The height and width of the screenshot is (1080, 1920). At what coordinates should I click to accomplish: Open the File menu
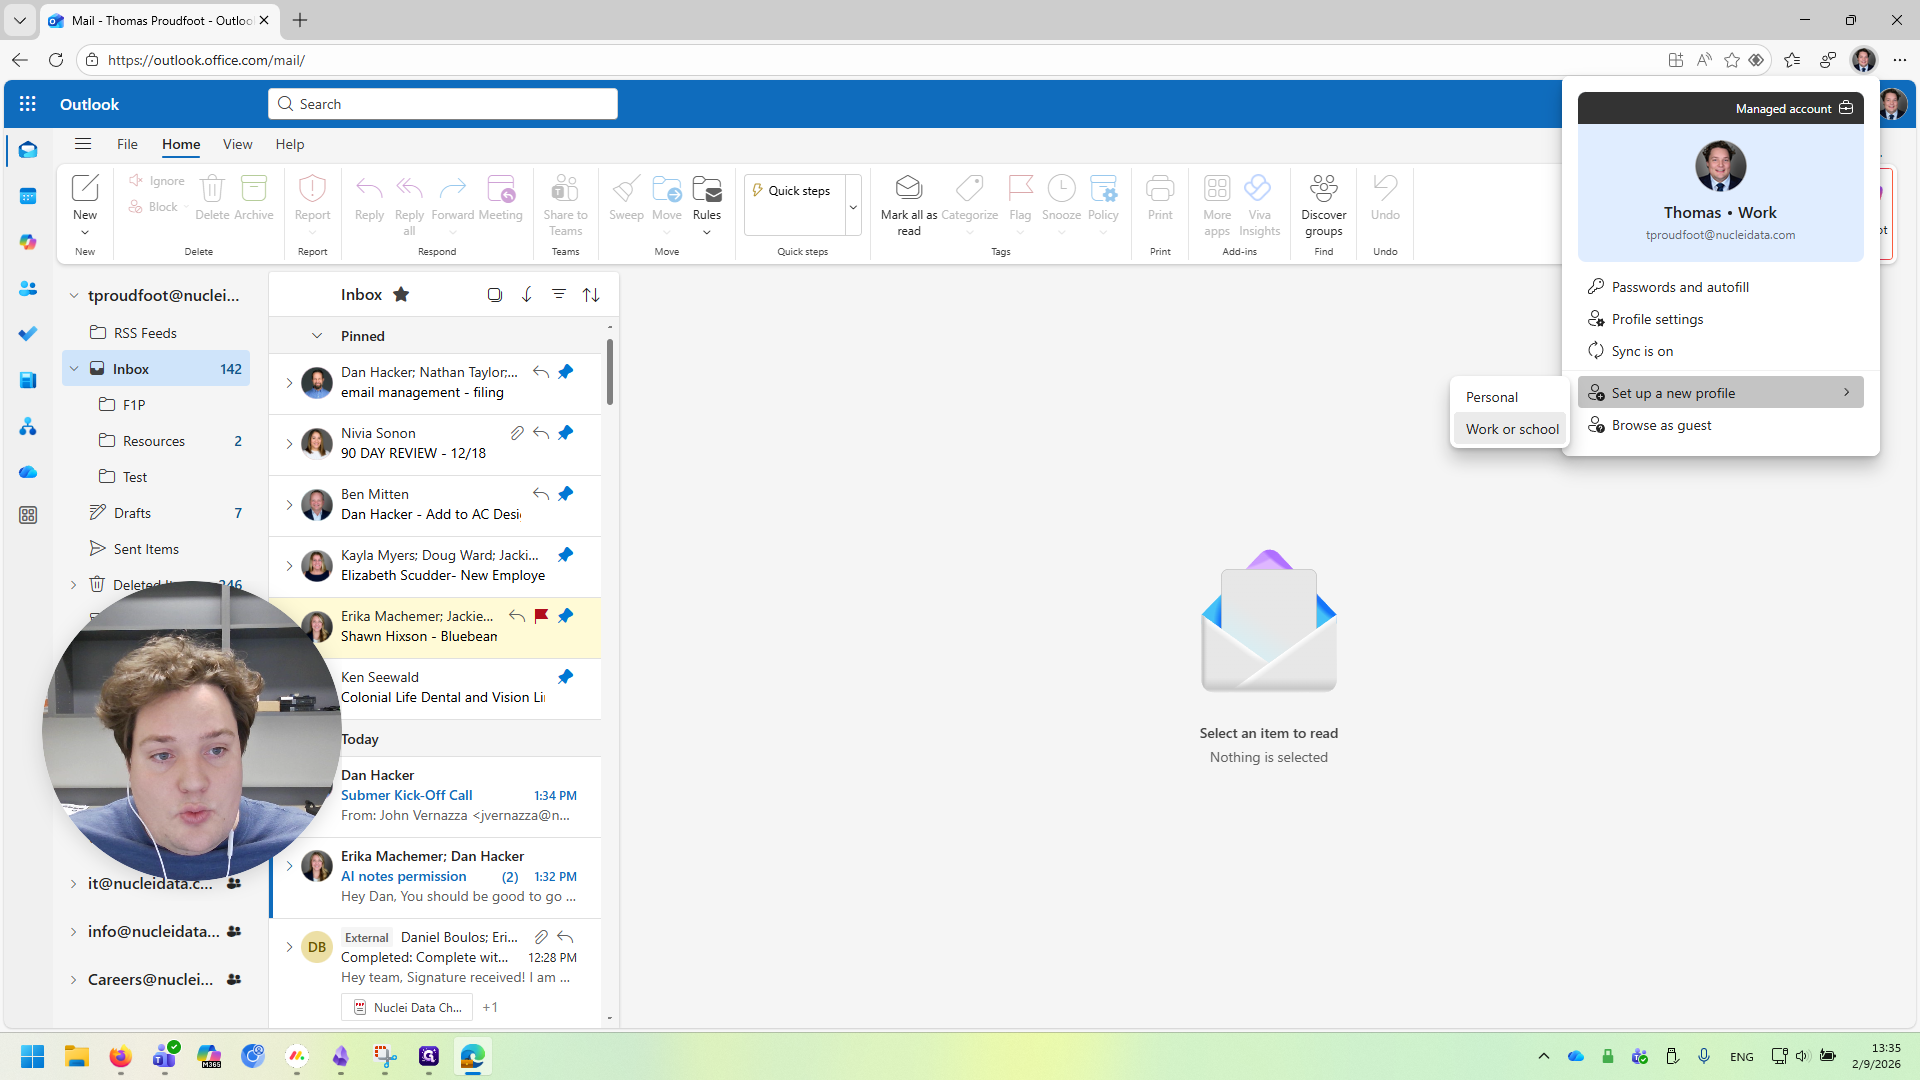pos(127,144)
